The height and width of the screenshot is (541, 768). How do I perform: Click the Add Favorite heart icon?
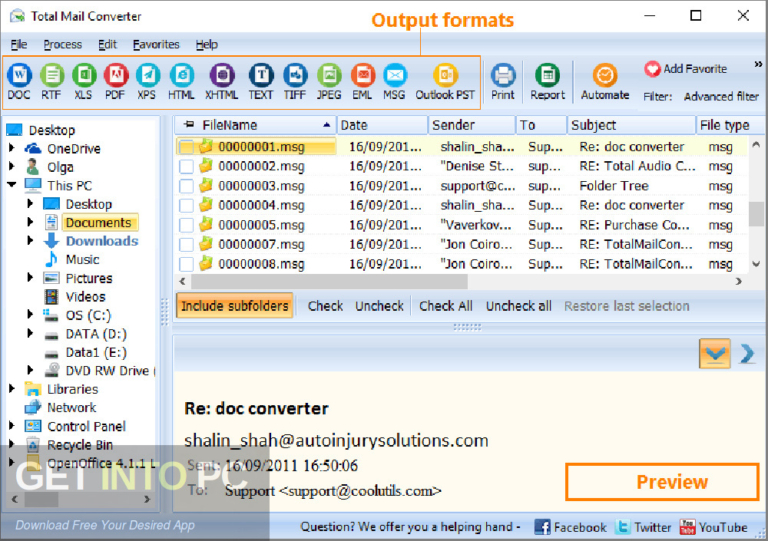click(652, 69)
